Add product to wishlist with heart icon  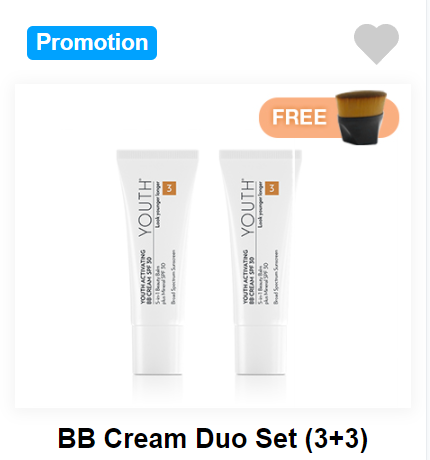tap(376, 44)
